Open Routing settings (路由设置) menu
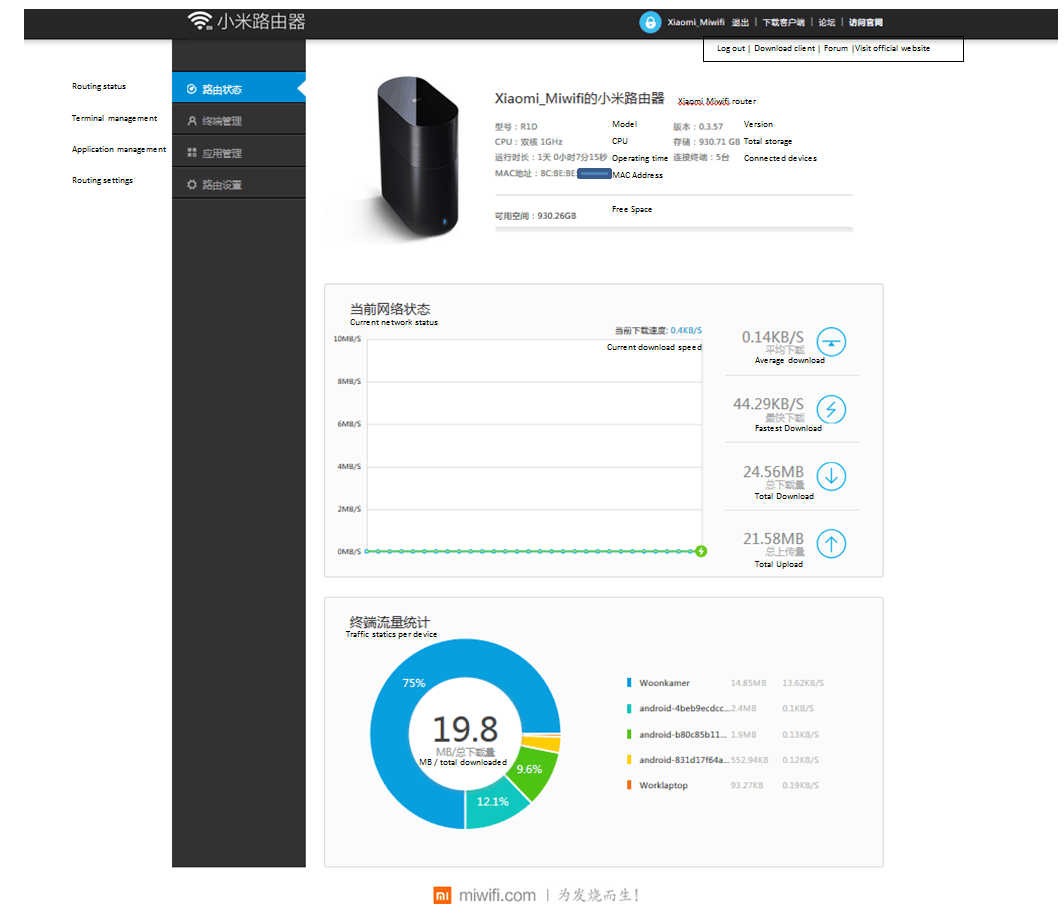The height and width of the screenshot is (914, 1064). coord(239,185)
